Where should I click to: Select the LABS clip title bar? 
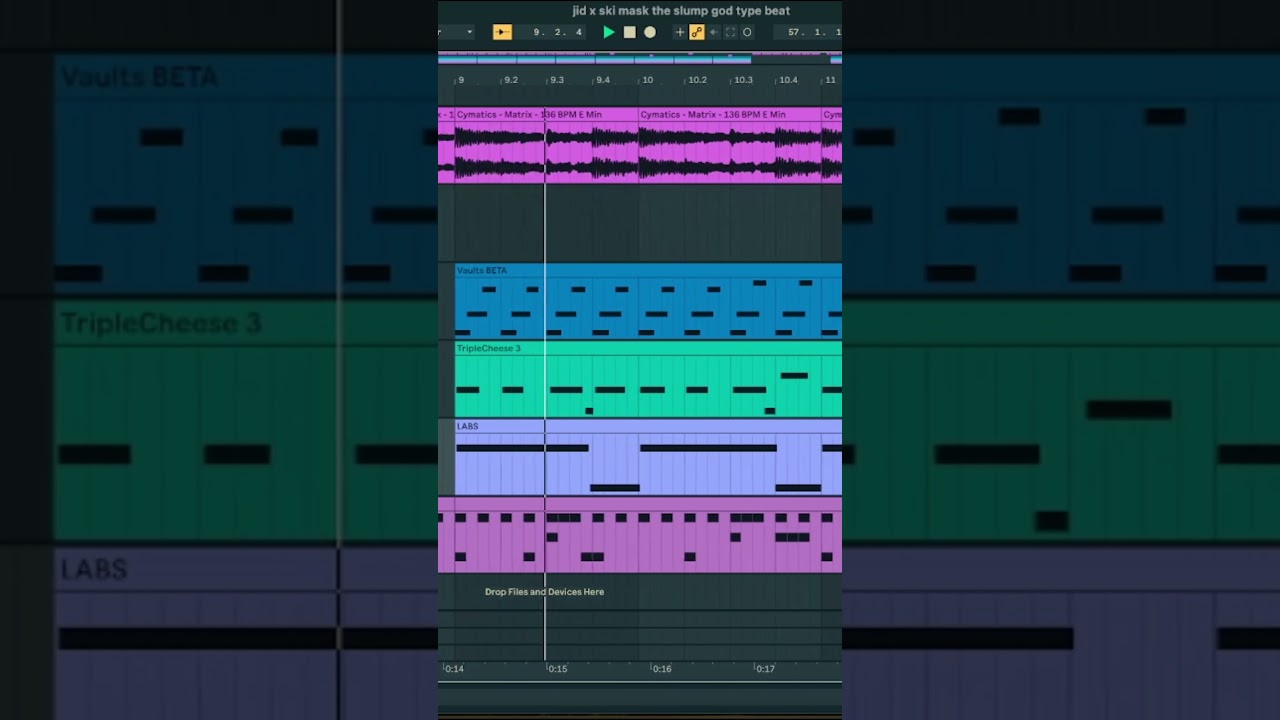pos(648,426)
